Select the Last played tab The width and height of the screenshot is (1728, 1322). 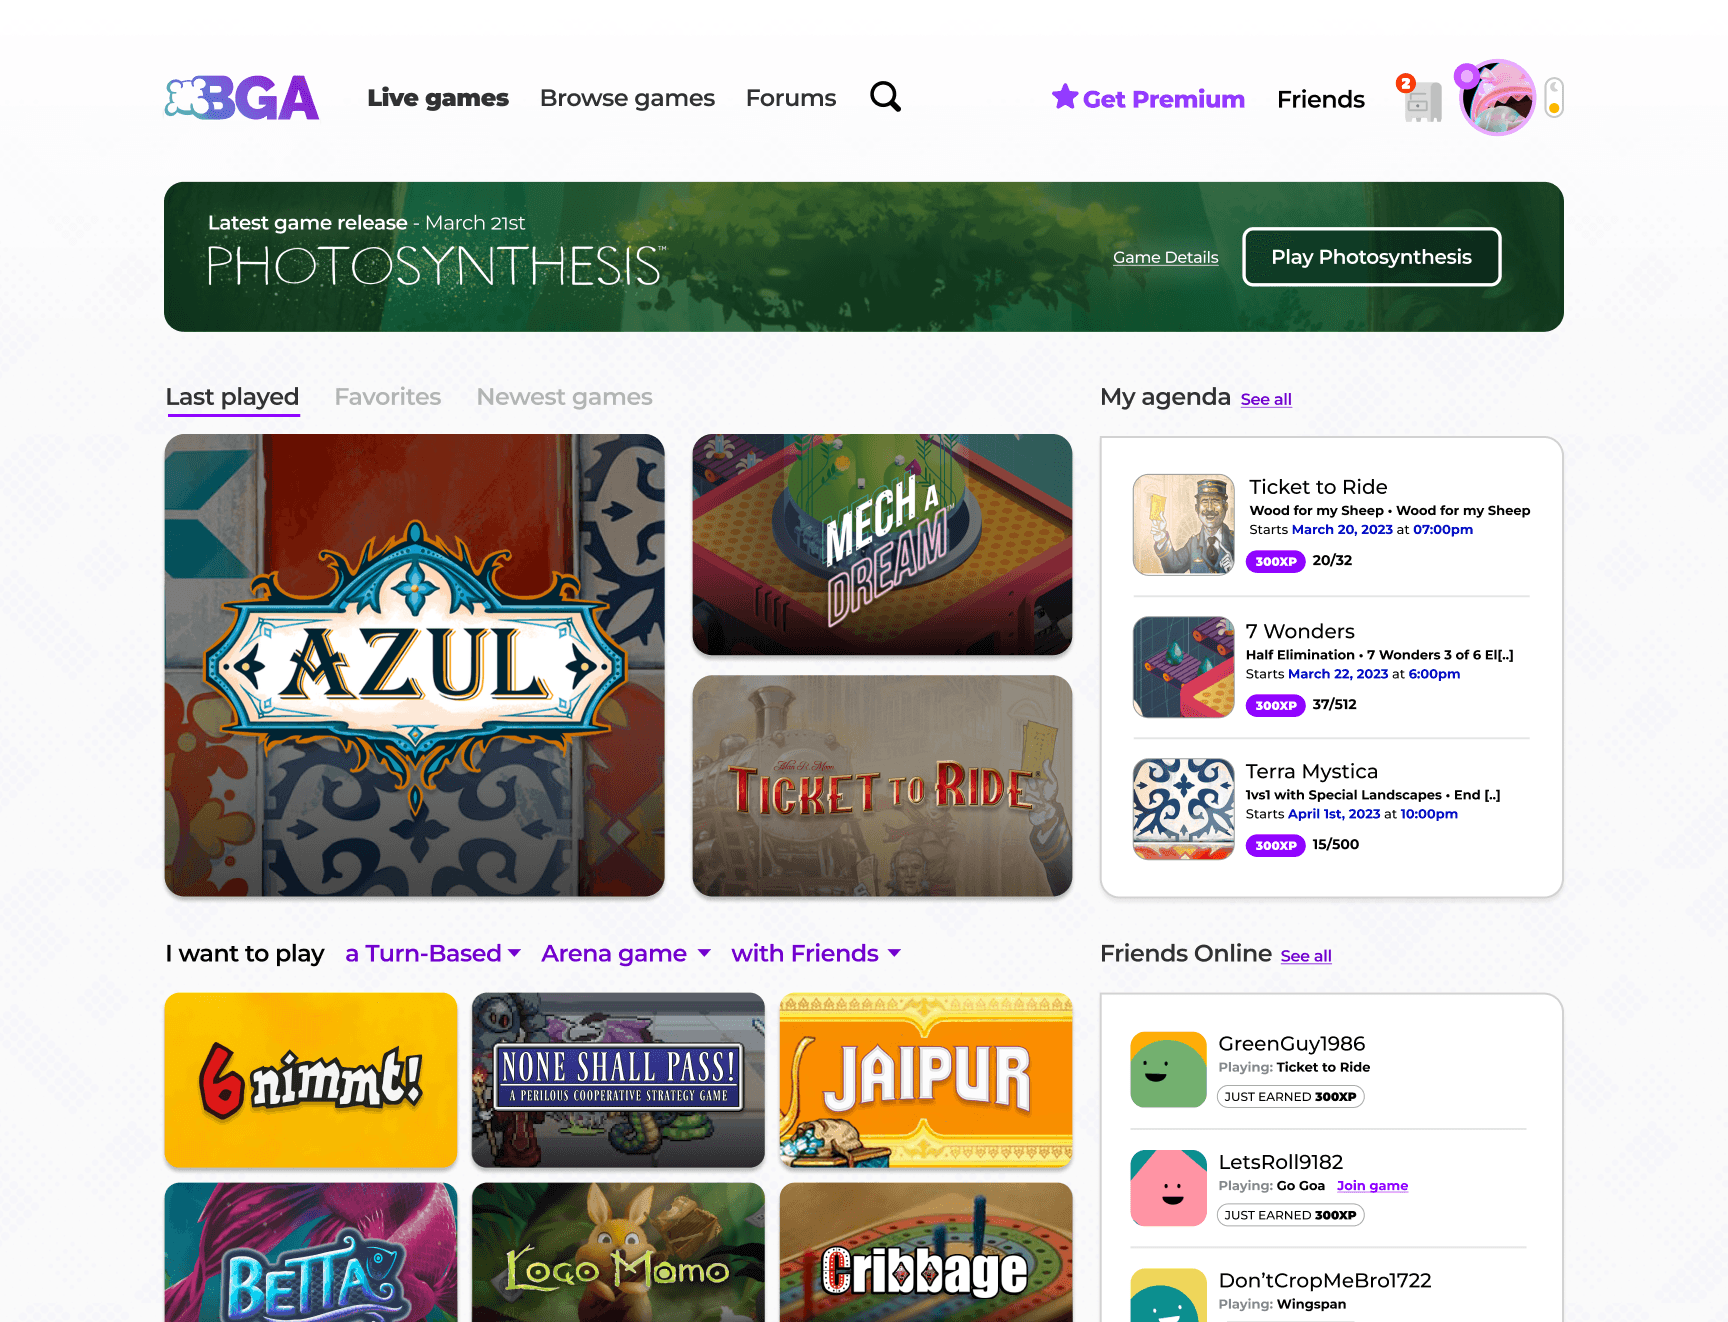pos(232,397)
